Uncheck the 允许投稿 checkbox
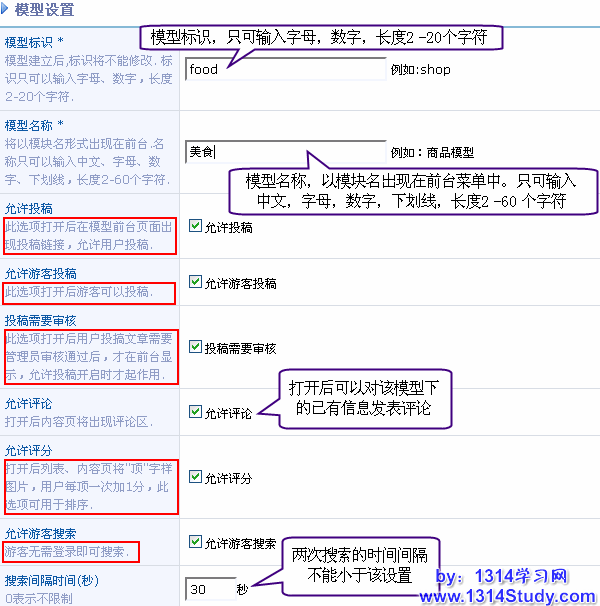600x606 pixels. pos(195,226)
